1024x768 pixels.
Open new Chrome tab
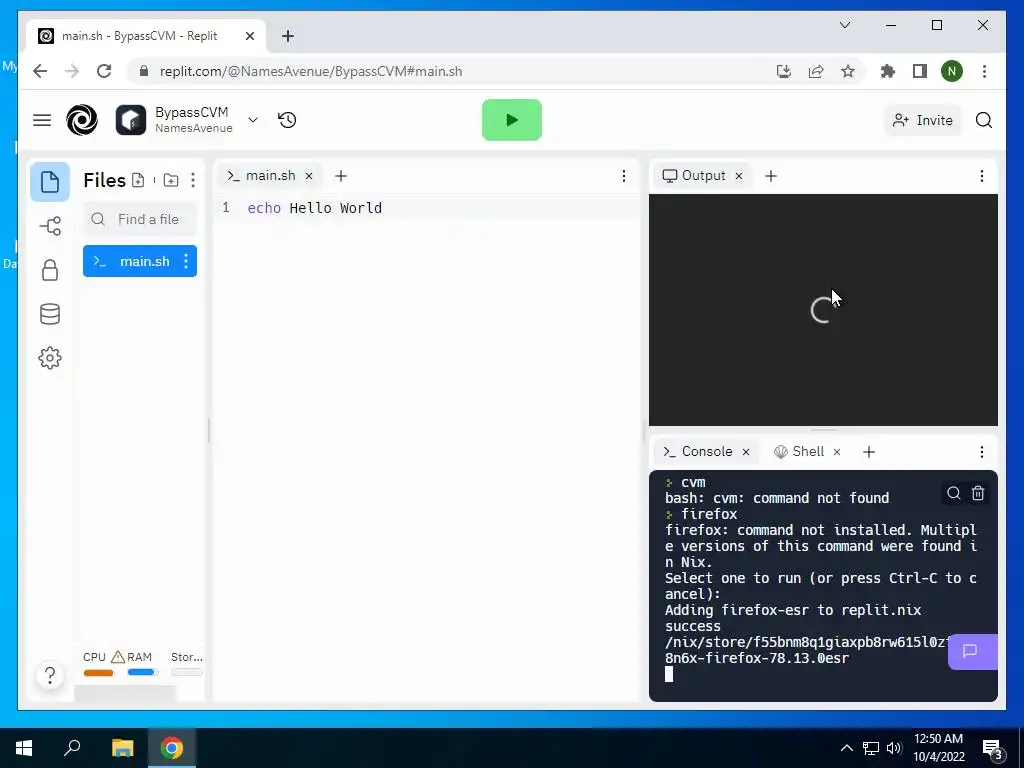(x=288, y=36)
